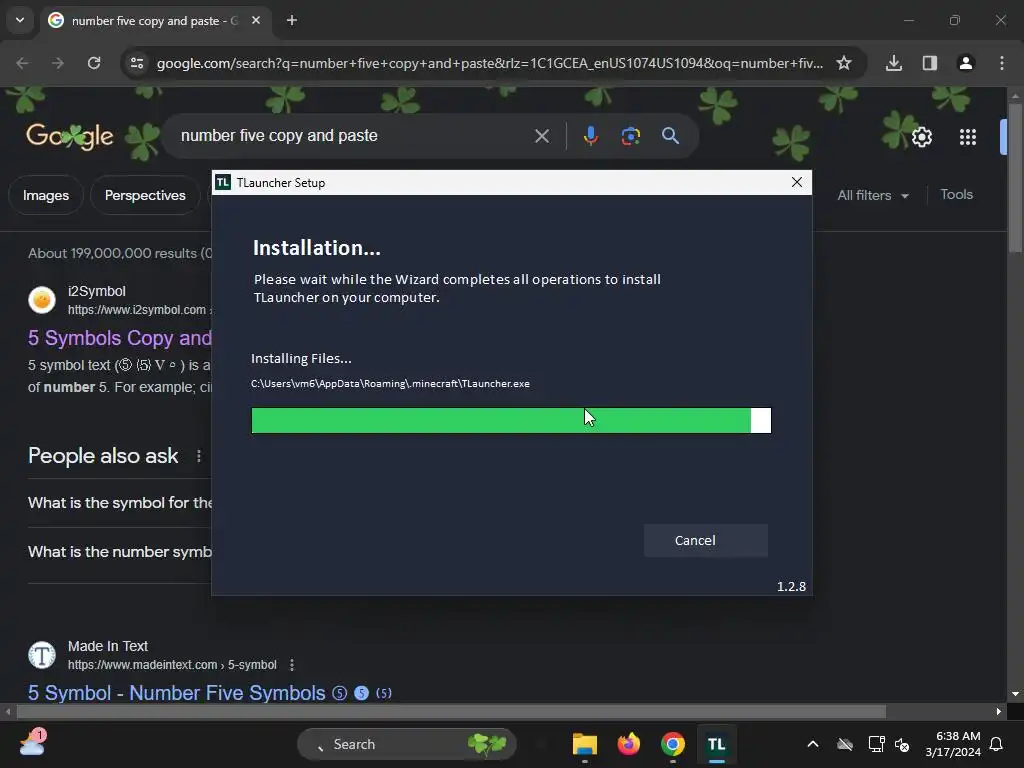Open the taskbar clock showing 6:38 AM
Viewport: 1024px width, 768px height.
(x=953, y=744)
